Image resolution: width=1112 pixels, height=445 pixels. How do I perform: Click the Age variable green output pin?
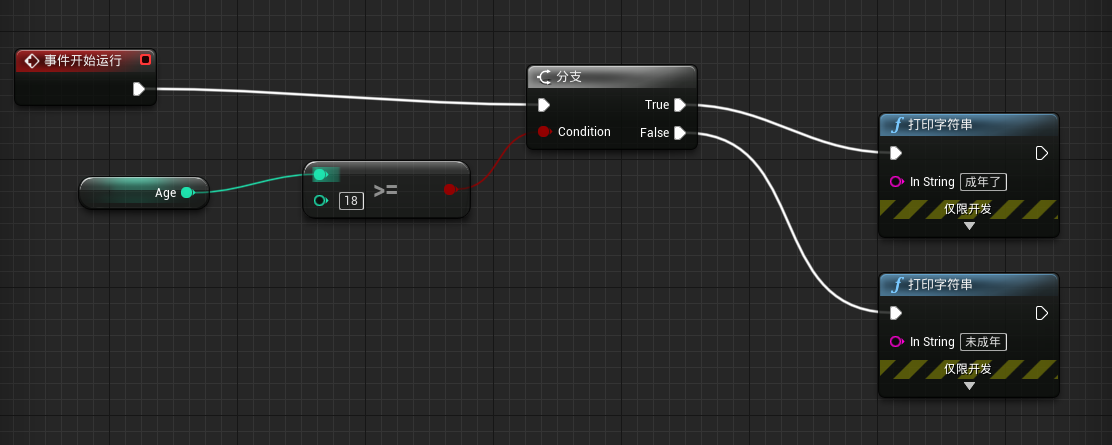[187, 192]
